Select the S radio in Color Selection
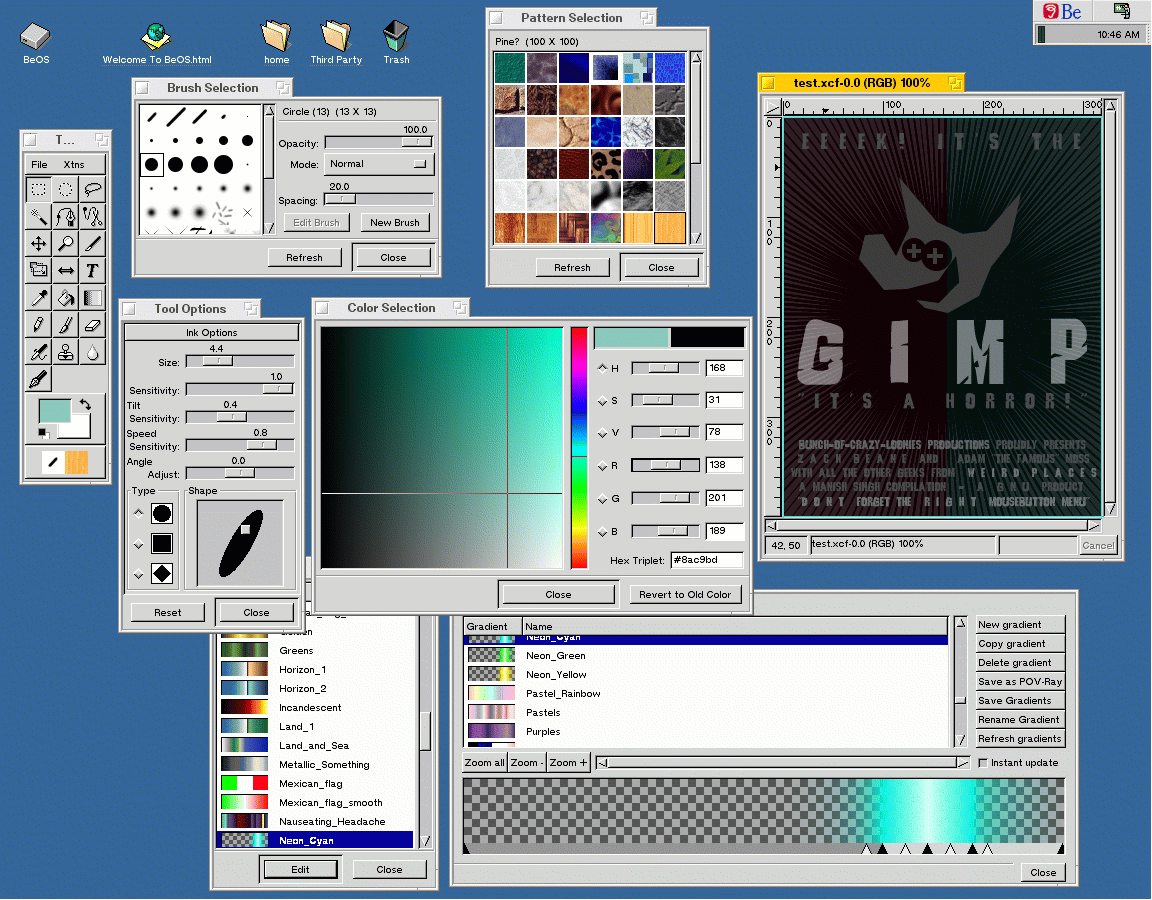The height and width of the screenshot is (900, 1152). (602, 401)
